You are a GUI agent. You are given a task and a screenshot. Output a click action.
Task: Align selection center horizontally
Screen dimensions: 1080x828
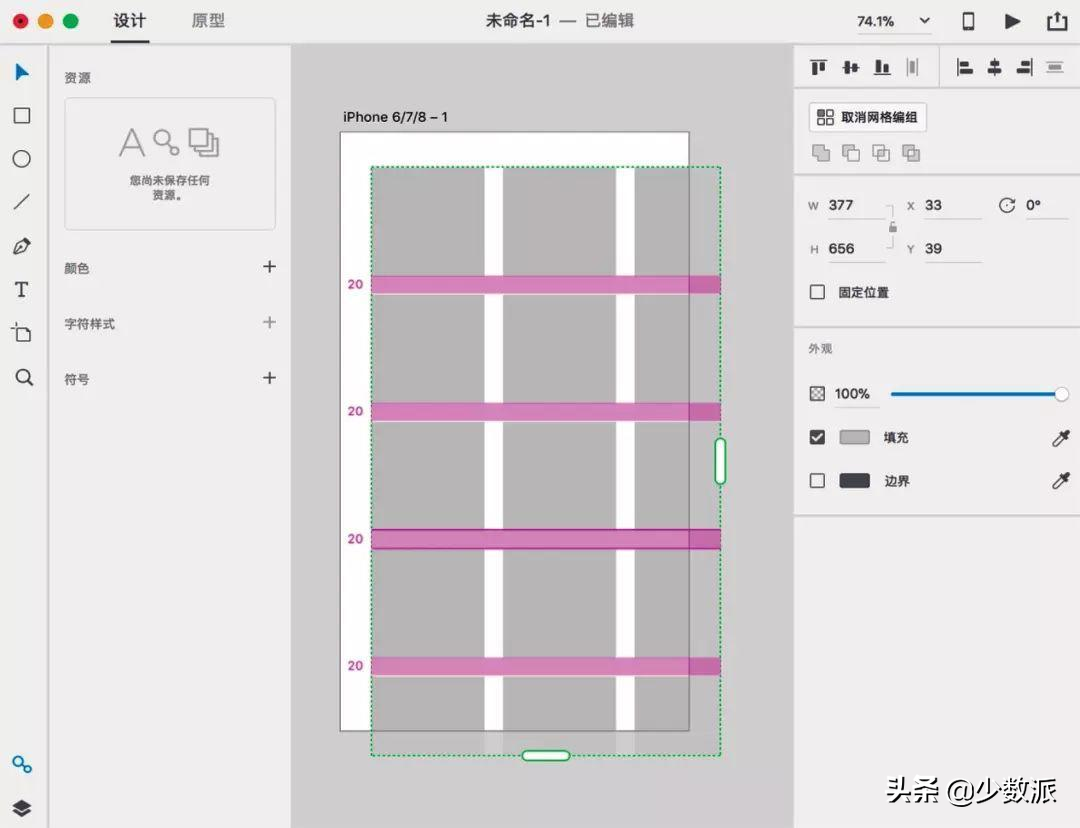995,67
